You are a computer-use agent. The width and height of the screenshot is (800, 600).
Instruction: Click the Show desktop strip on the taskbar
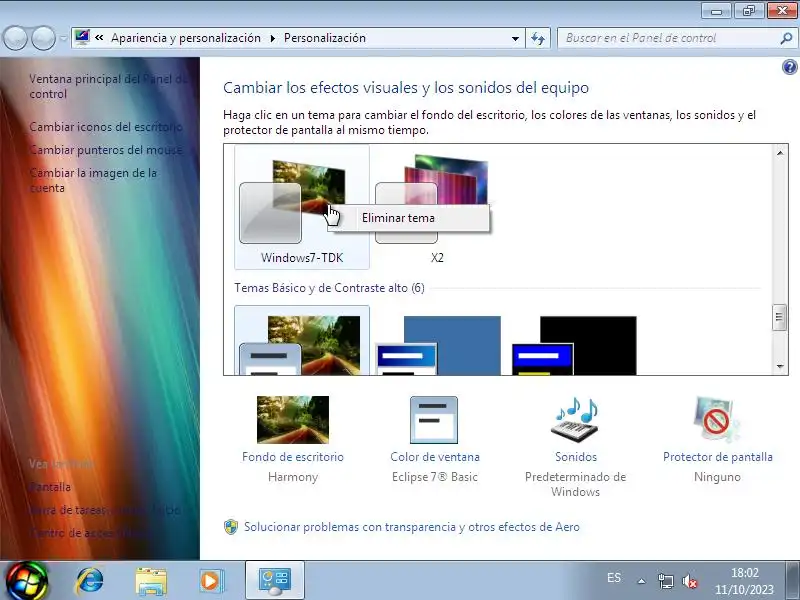793,581
